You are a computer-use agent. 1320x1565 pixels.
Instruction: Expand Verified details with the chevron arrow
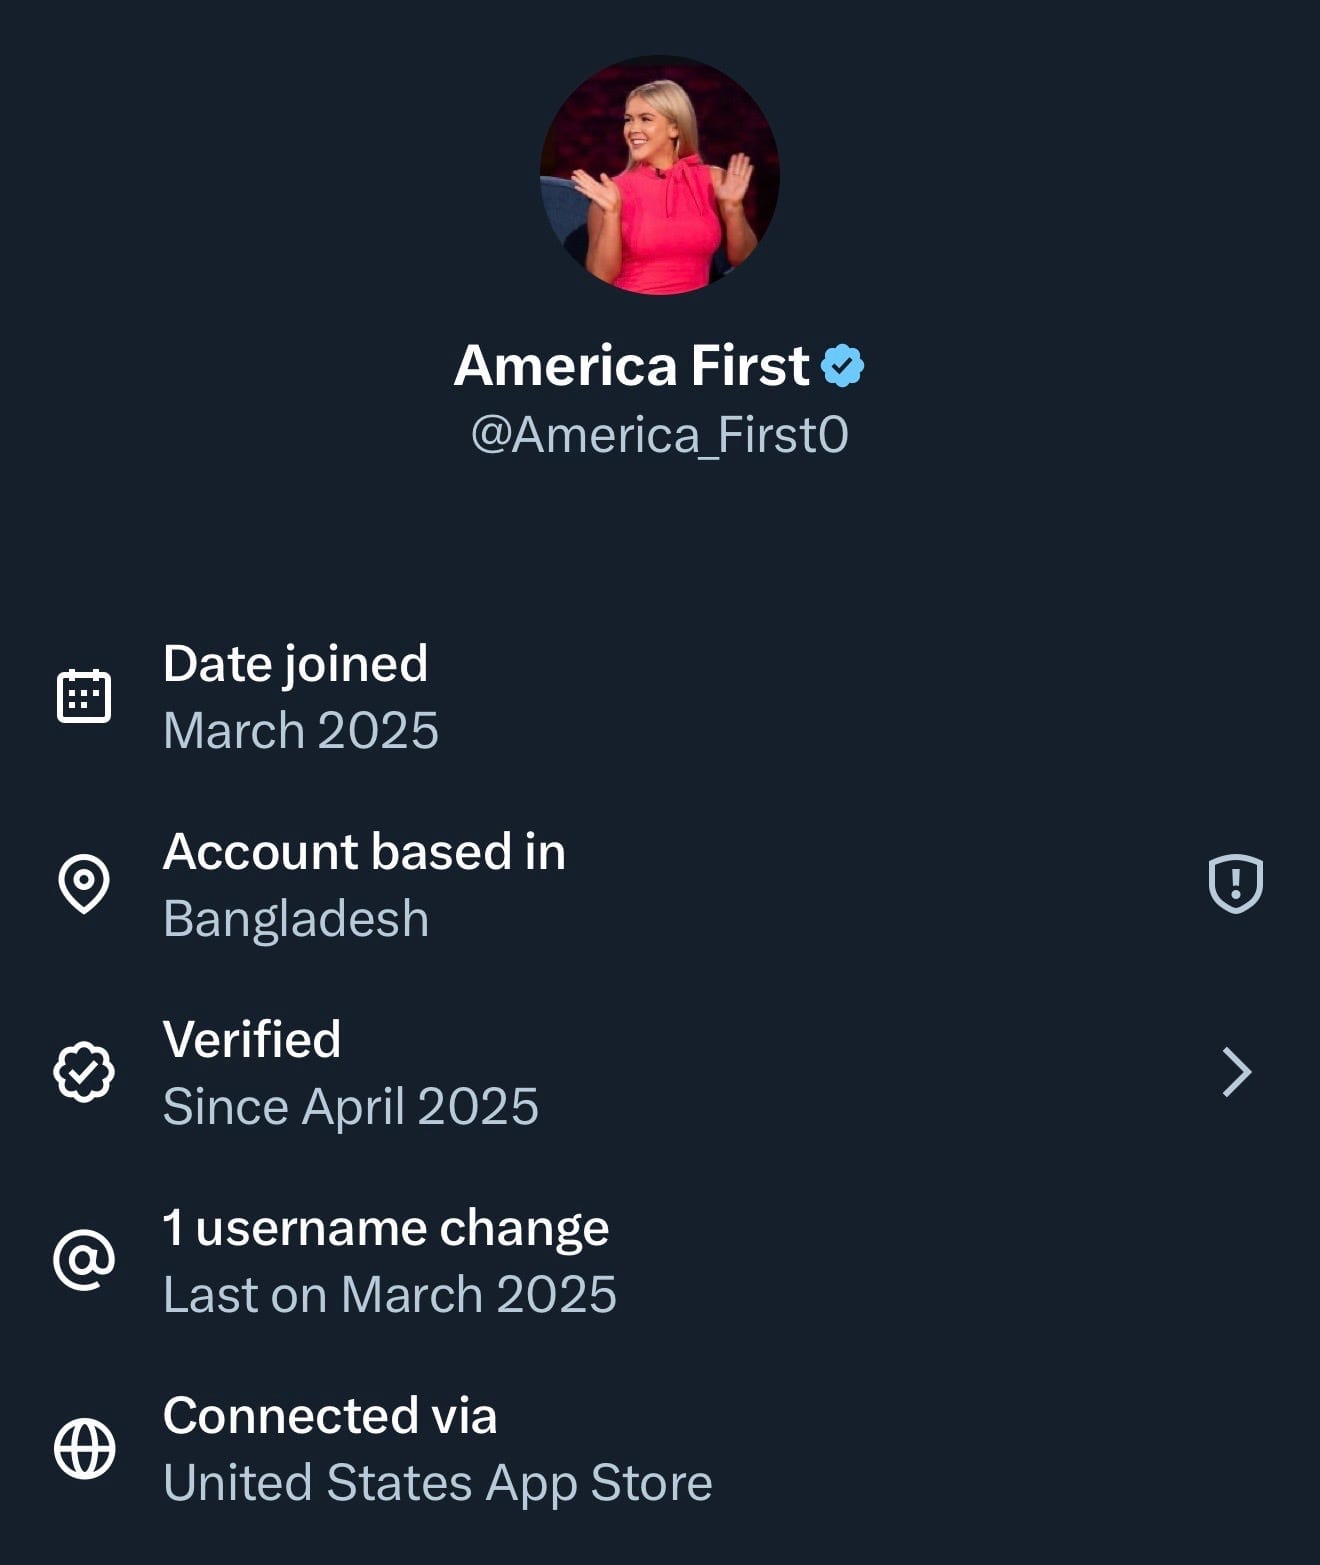[1237, 1072]
